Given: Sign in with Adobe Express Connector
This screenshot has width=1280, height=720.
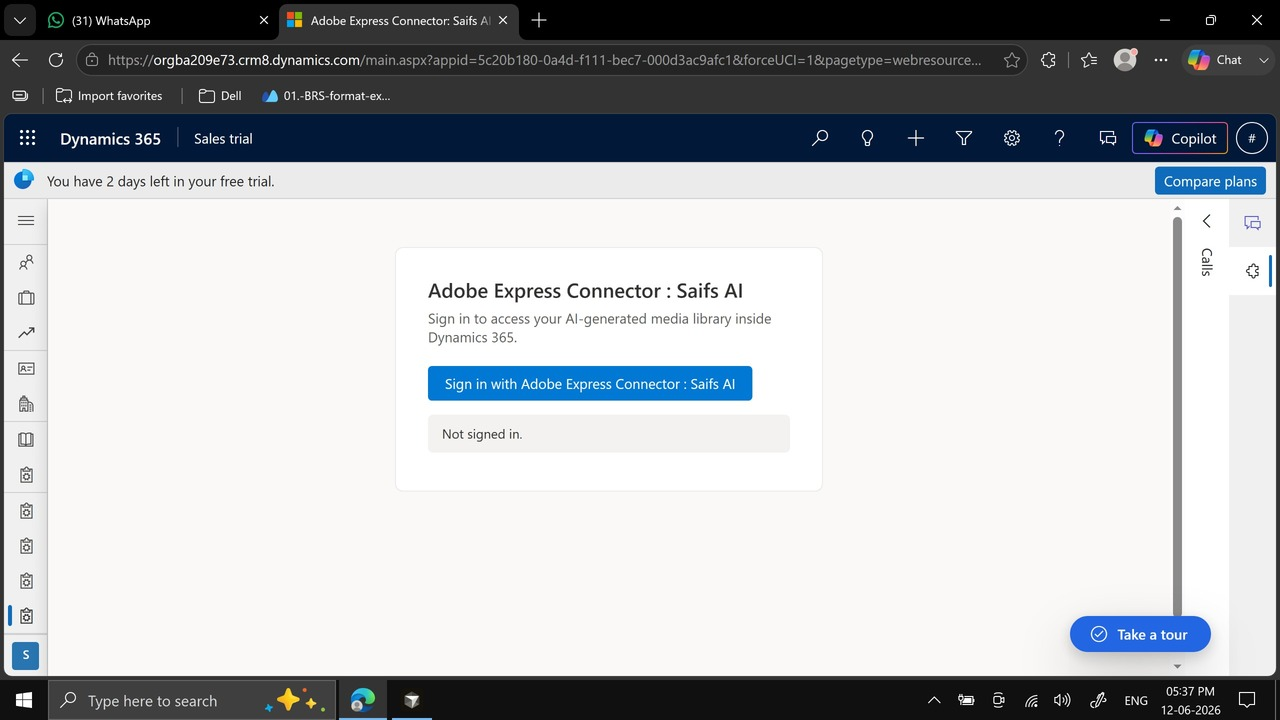Looking at the screenshot, I should click(x=590, y=384).
